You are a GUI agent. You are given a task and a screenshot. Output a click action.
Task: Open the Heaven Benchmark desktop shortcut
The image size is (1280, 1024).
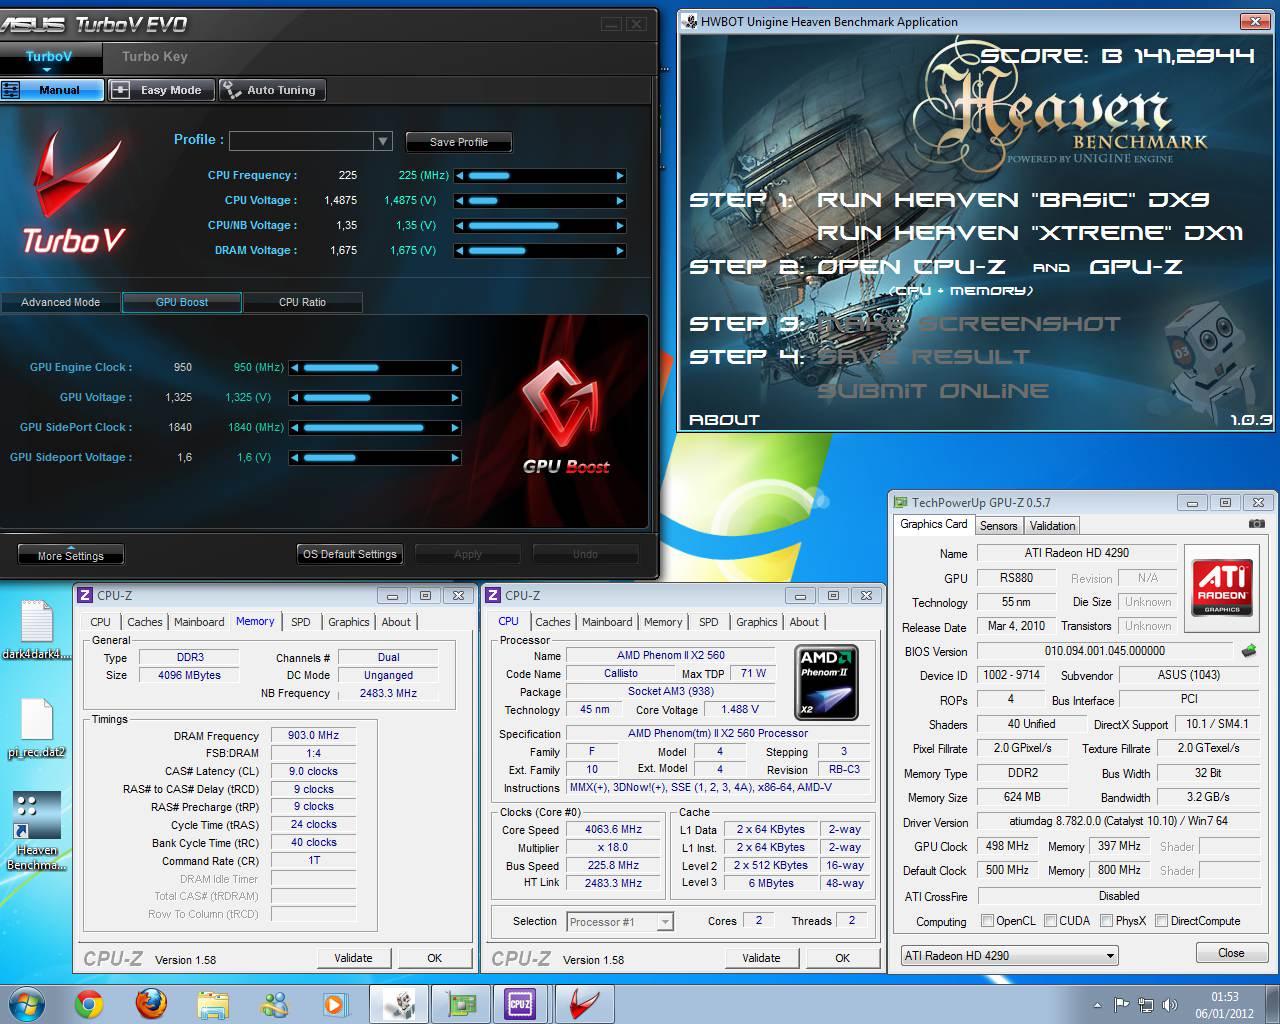point(36,831)
